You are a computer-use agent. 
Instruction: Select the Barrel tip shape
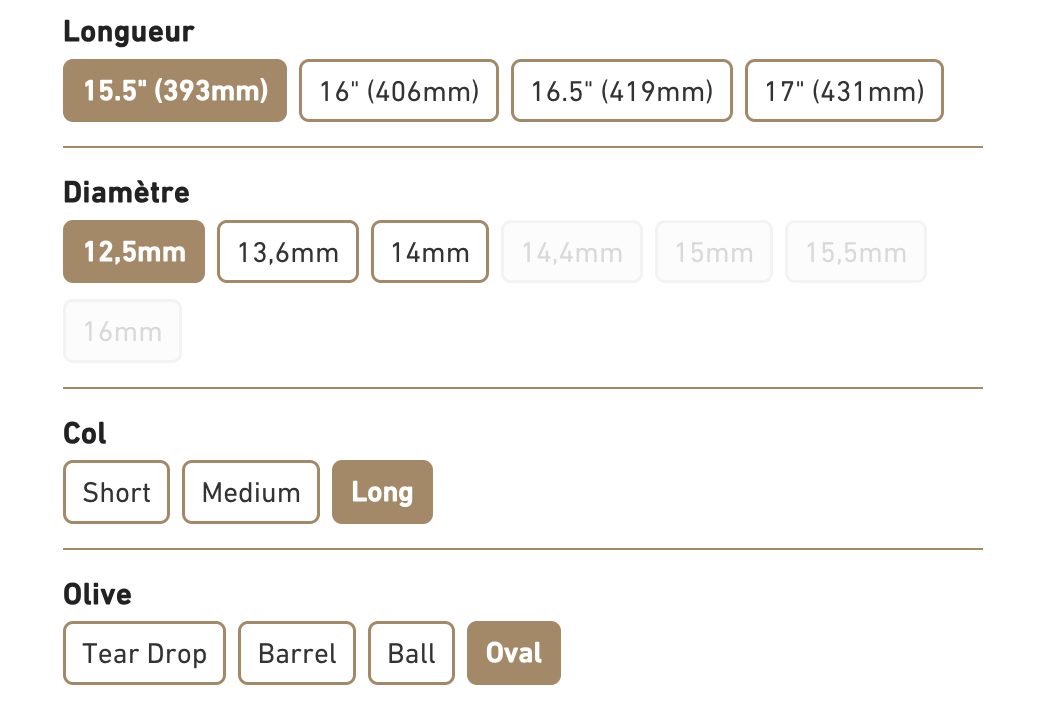click(297, 653)
